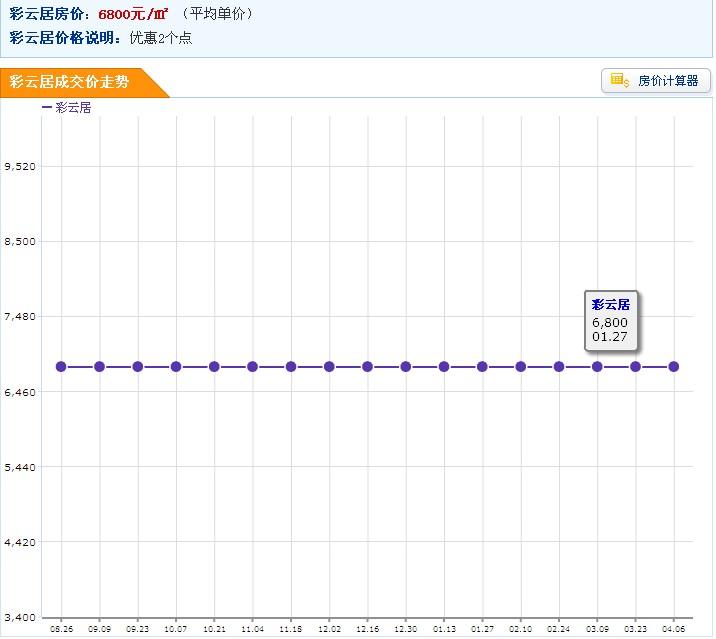Click the data point for 04.06
The width and height of the screenshot is (716, 639).
(674, 367)
